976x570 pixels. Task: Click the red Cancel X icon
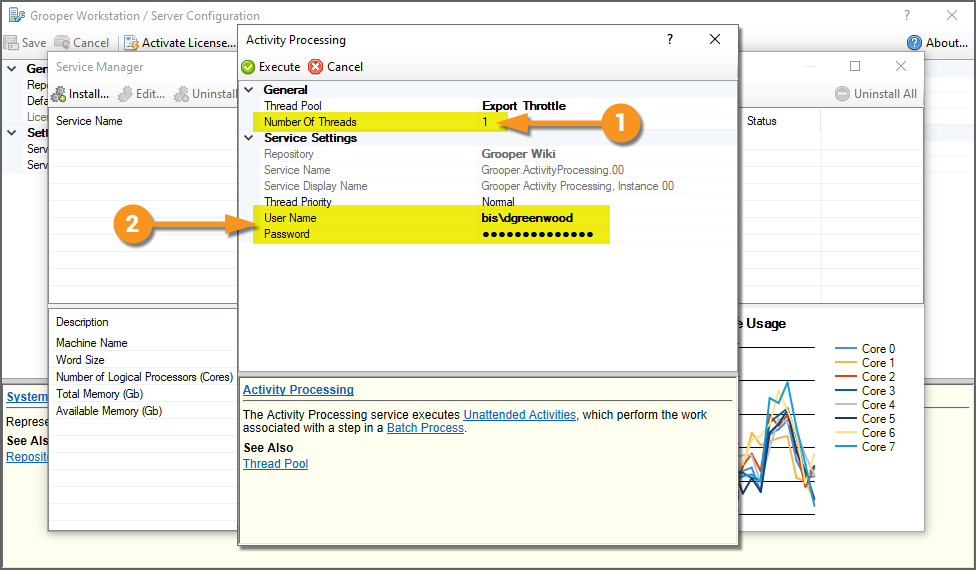(x=316, y=67)
